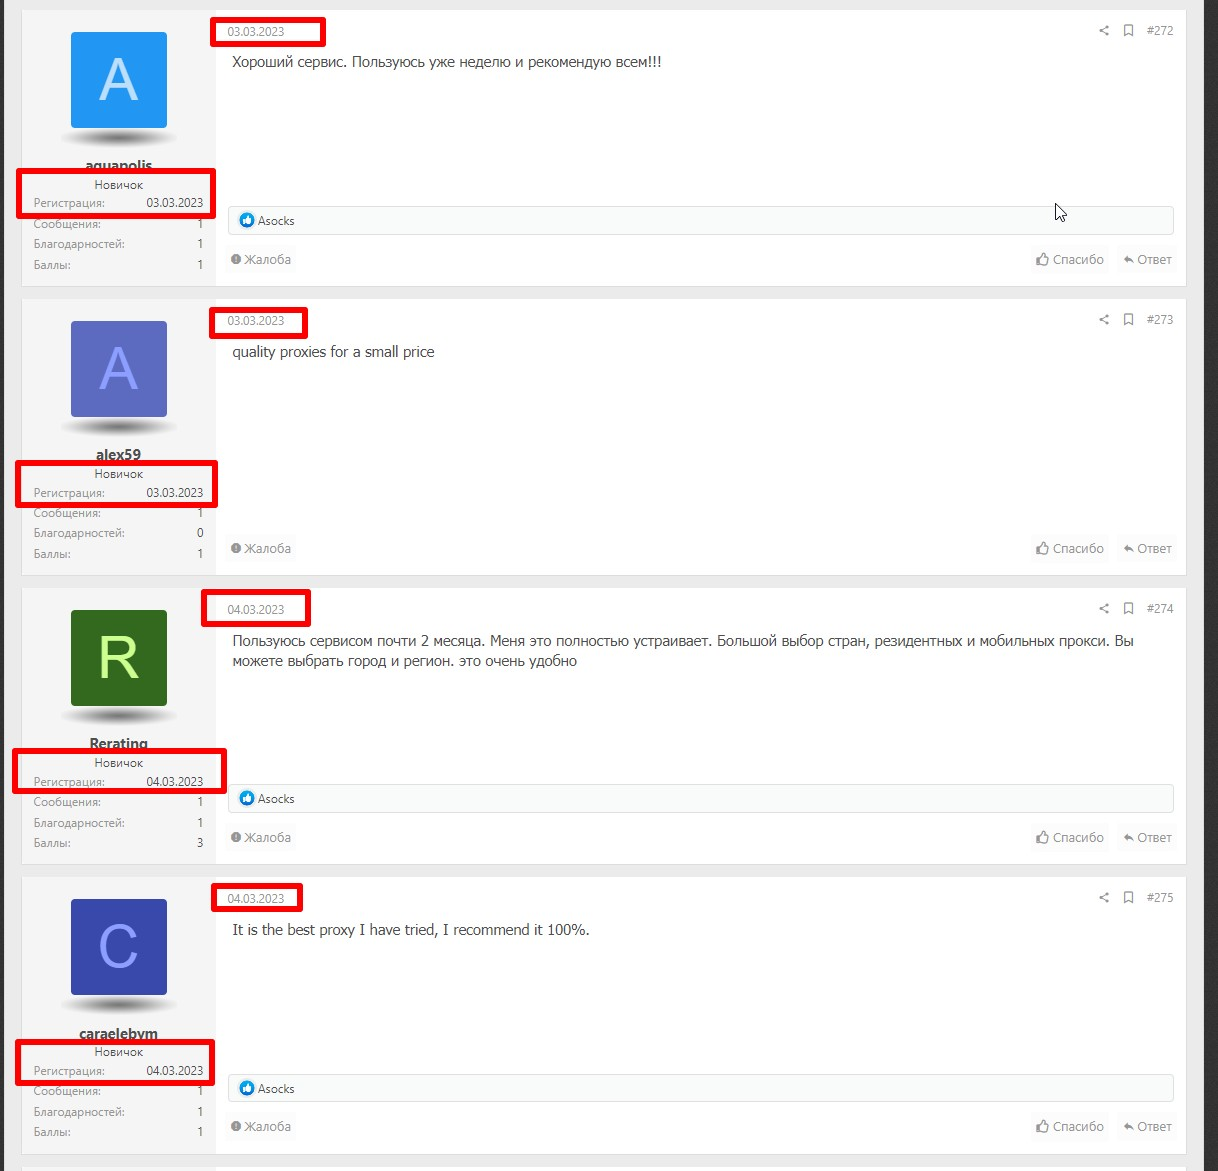
Task: Open alex59 user profile name
Action: pyautogui.click(x=119, y=455)
